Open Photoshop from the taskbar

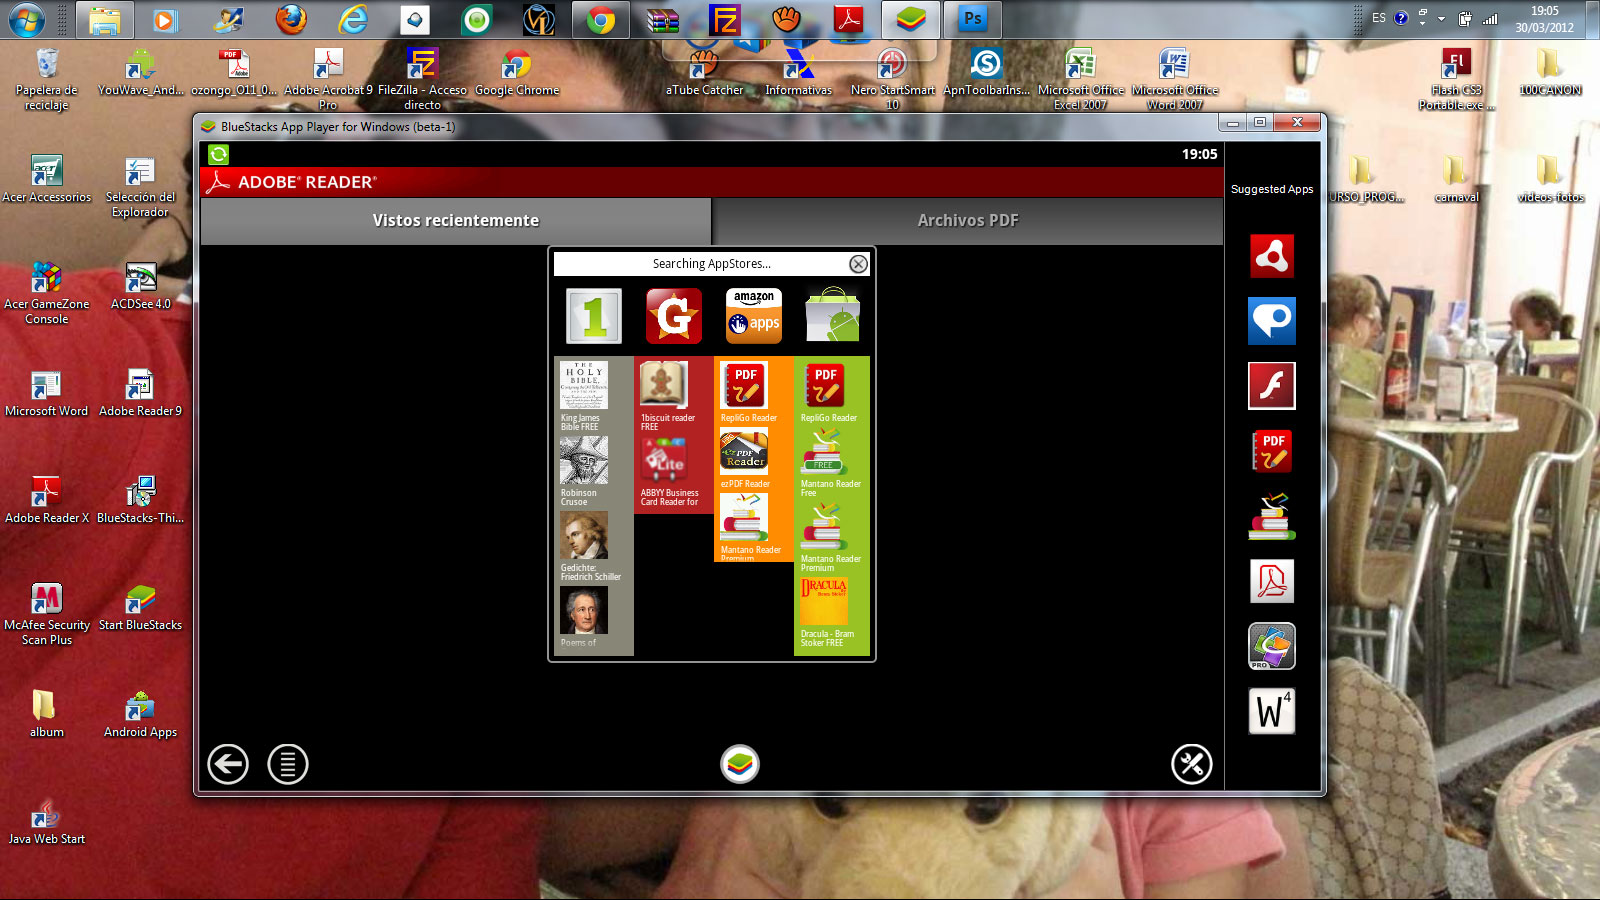(x=973, y=20)
